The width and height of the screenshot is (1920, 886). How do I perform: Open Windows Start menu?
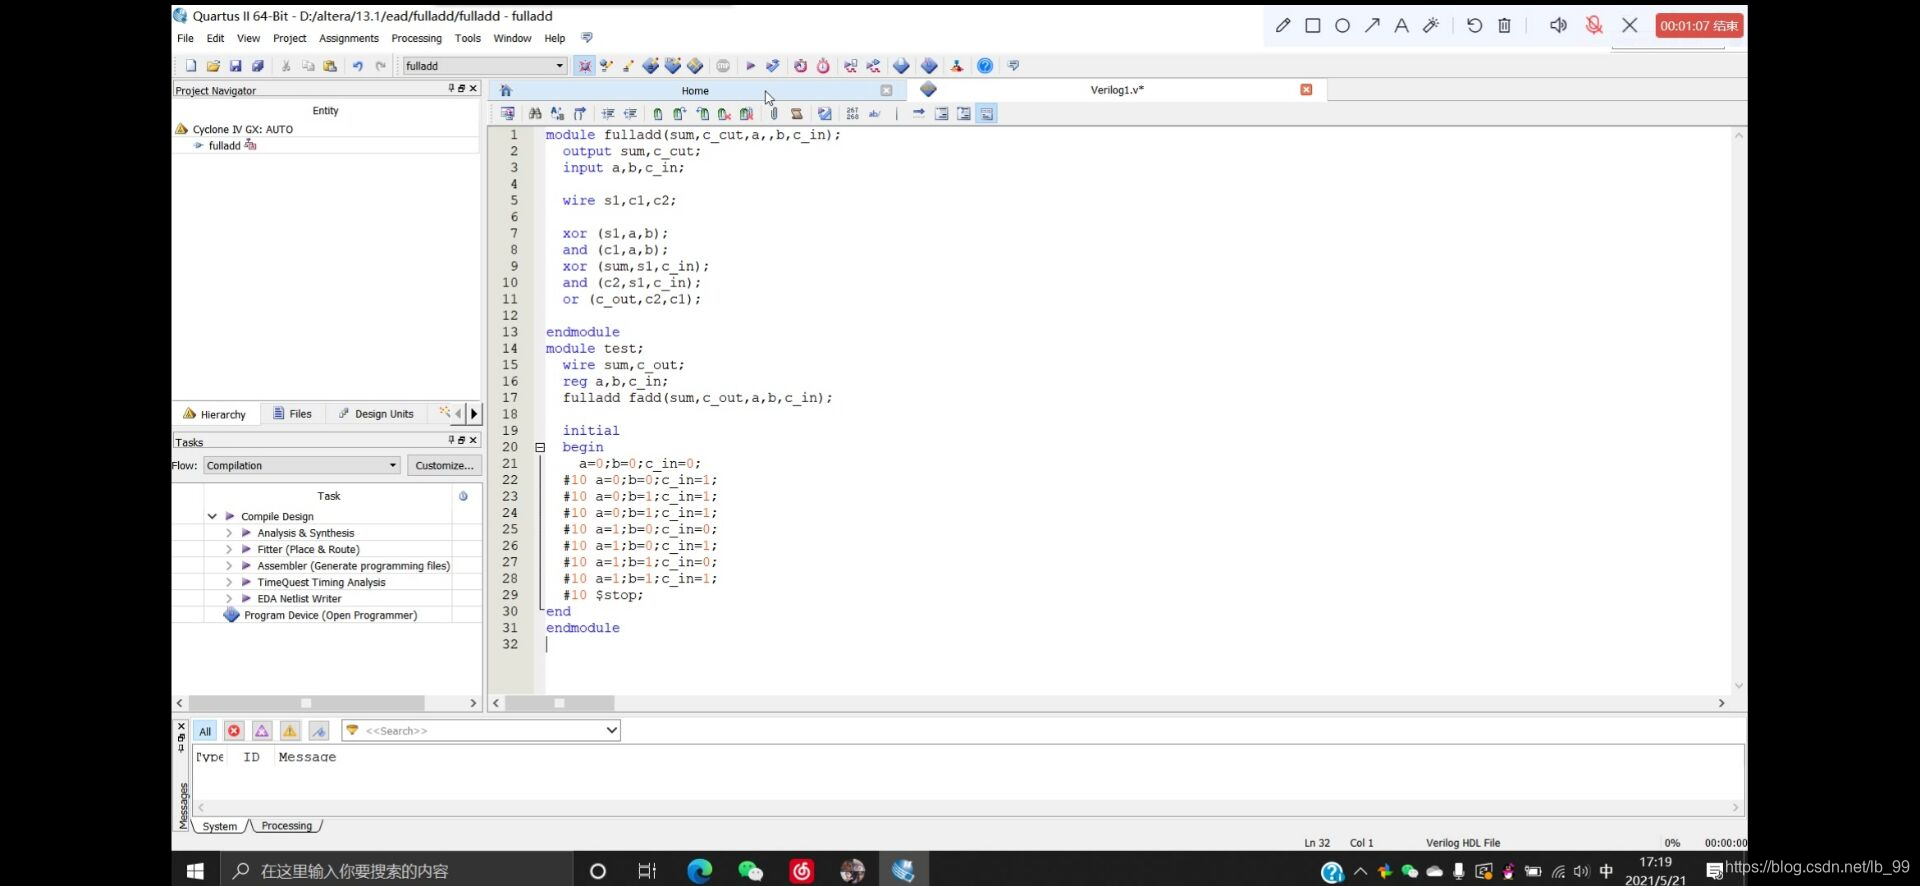(x=195, y=871)
